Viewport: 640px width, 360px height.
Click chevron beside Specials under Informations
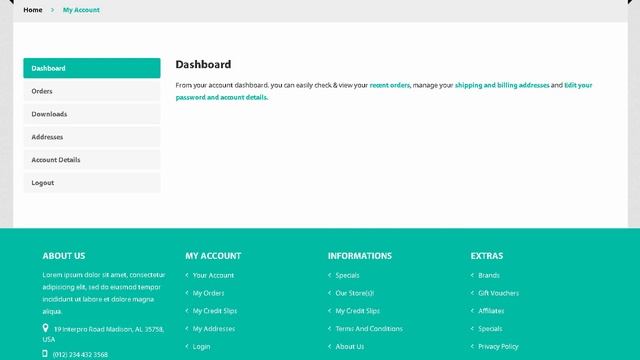tap(330, 275)
